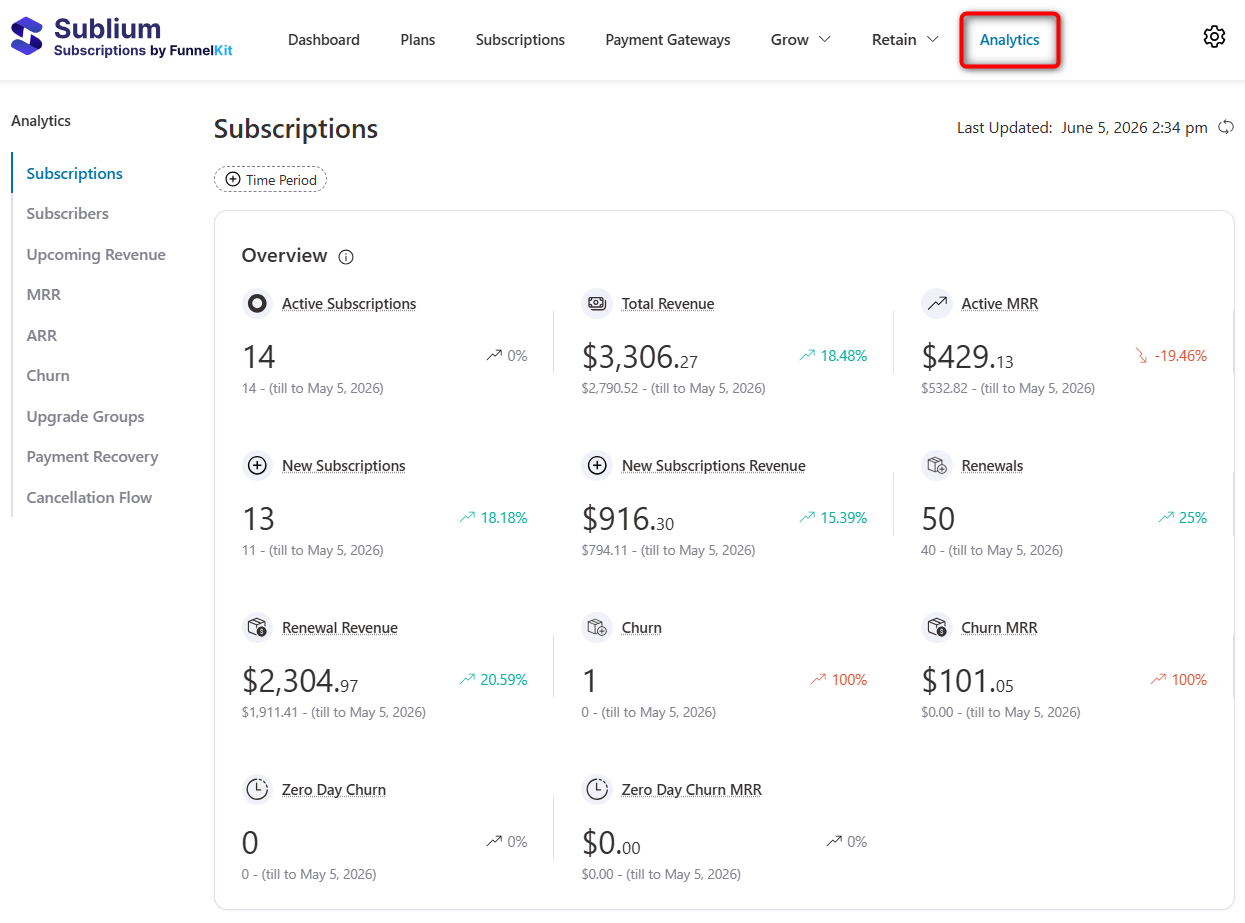Click Active MRR red downward arrow

tap(1141, 356)
